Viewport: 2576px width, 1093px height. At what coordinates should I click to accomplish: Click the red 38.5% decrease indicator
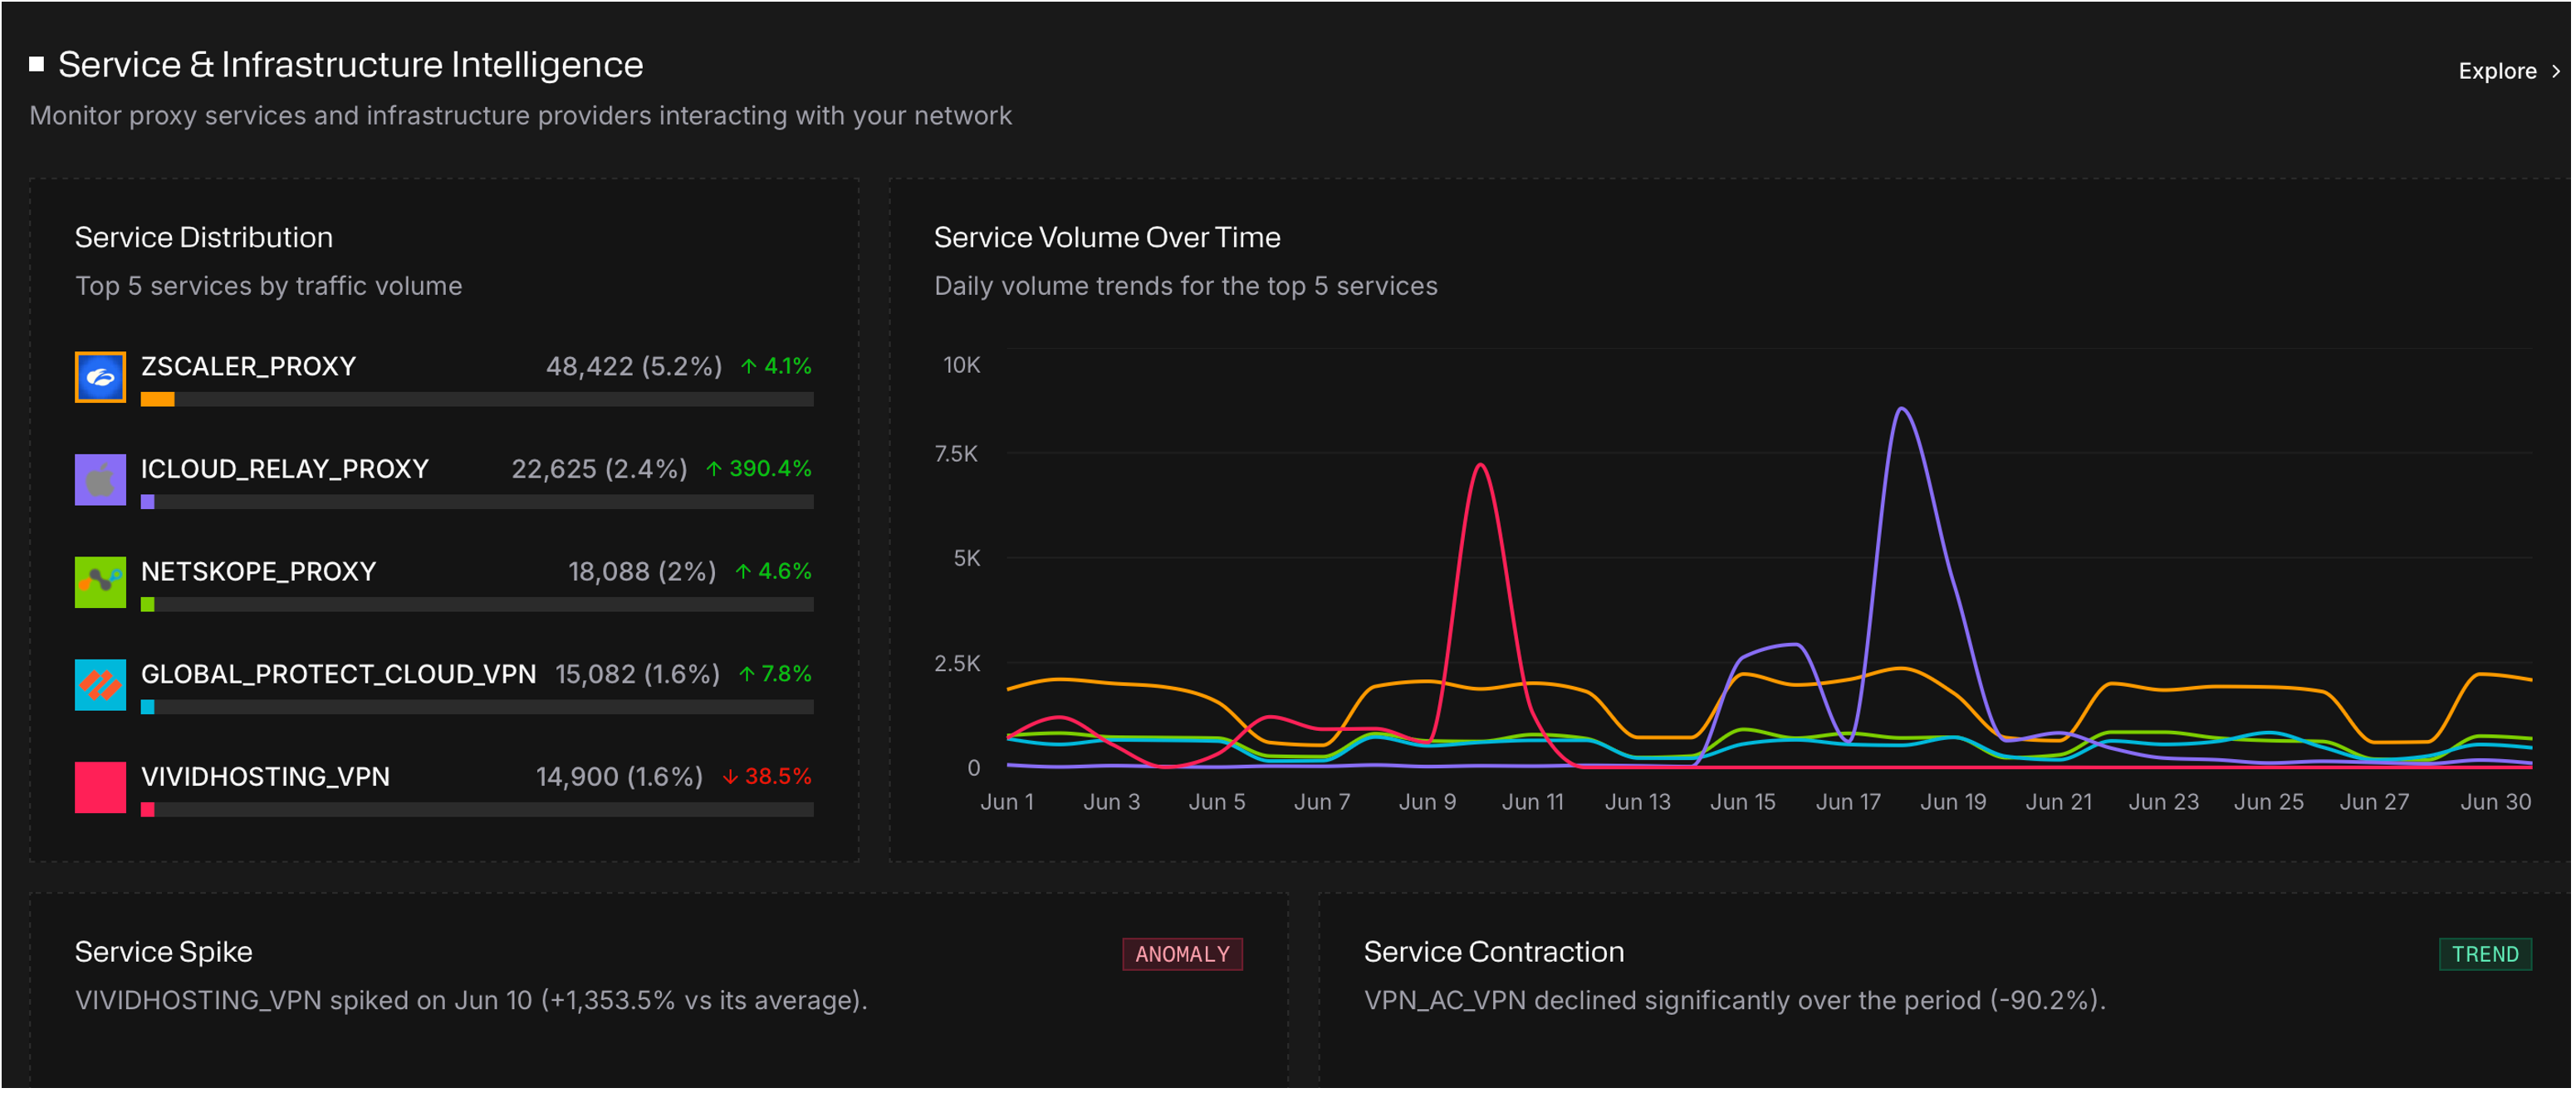coord(767,777)
